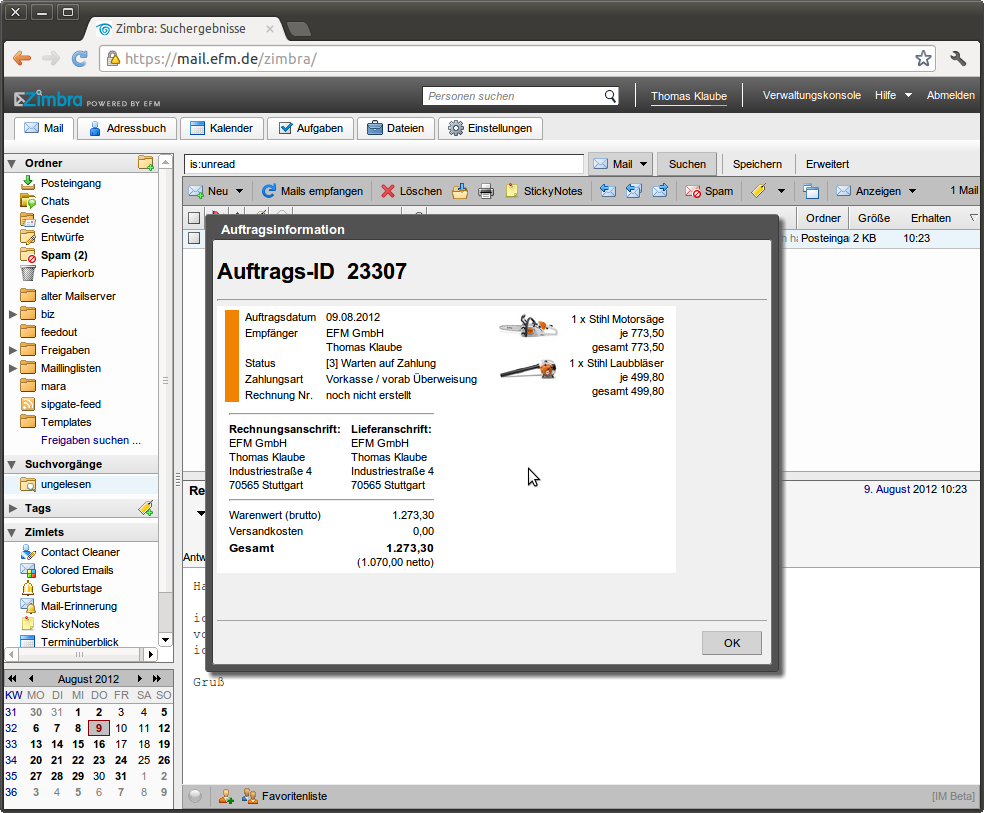The image size is (984, 813).
Task: Click OK in Auftragsinformation dialog
Action: (732, 643)
